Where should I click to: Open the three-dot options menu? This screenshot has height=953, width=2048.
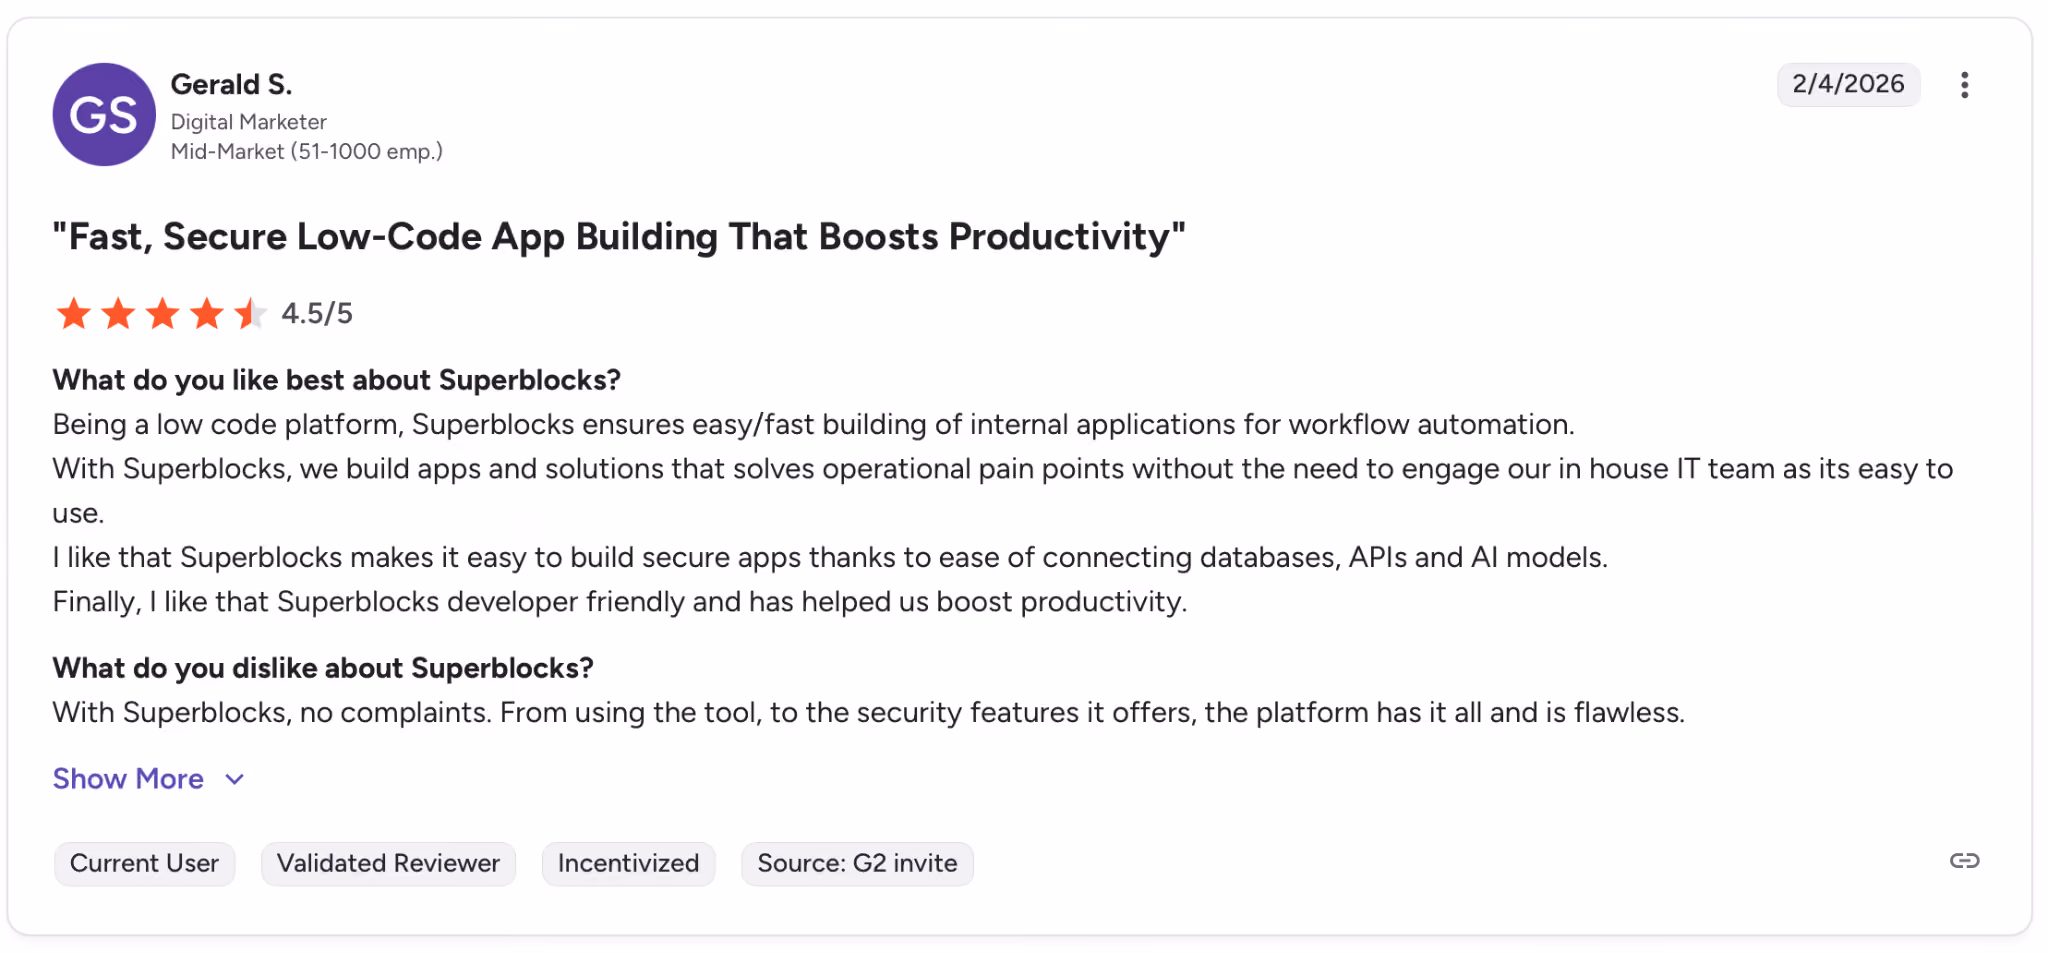coord(1964,85)
